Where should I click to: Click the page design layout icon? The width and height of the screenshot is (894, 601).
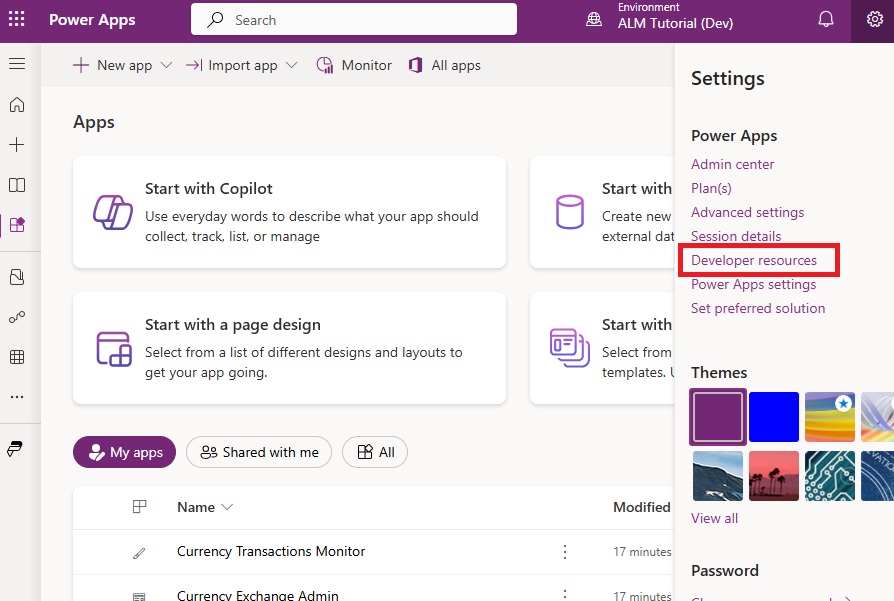[x=114, y=348]
